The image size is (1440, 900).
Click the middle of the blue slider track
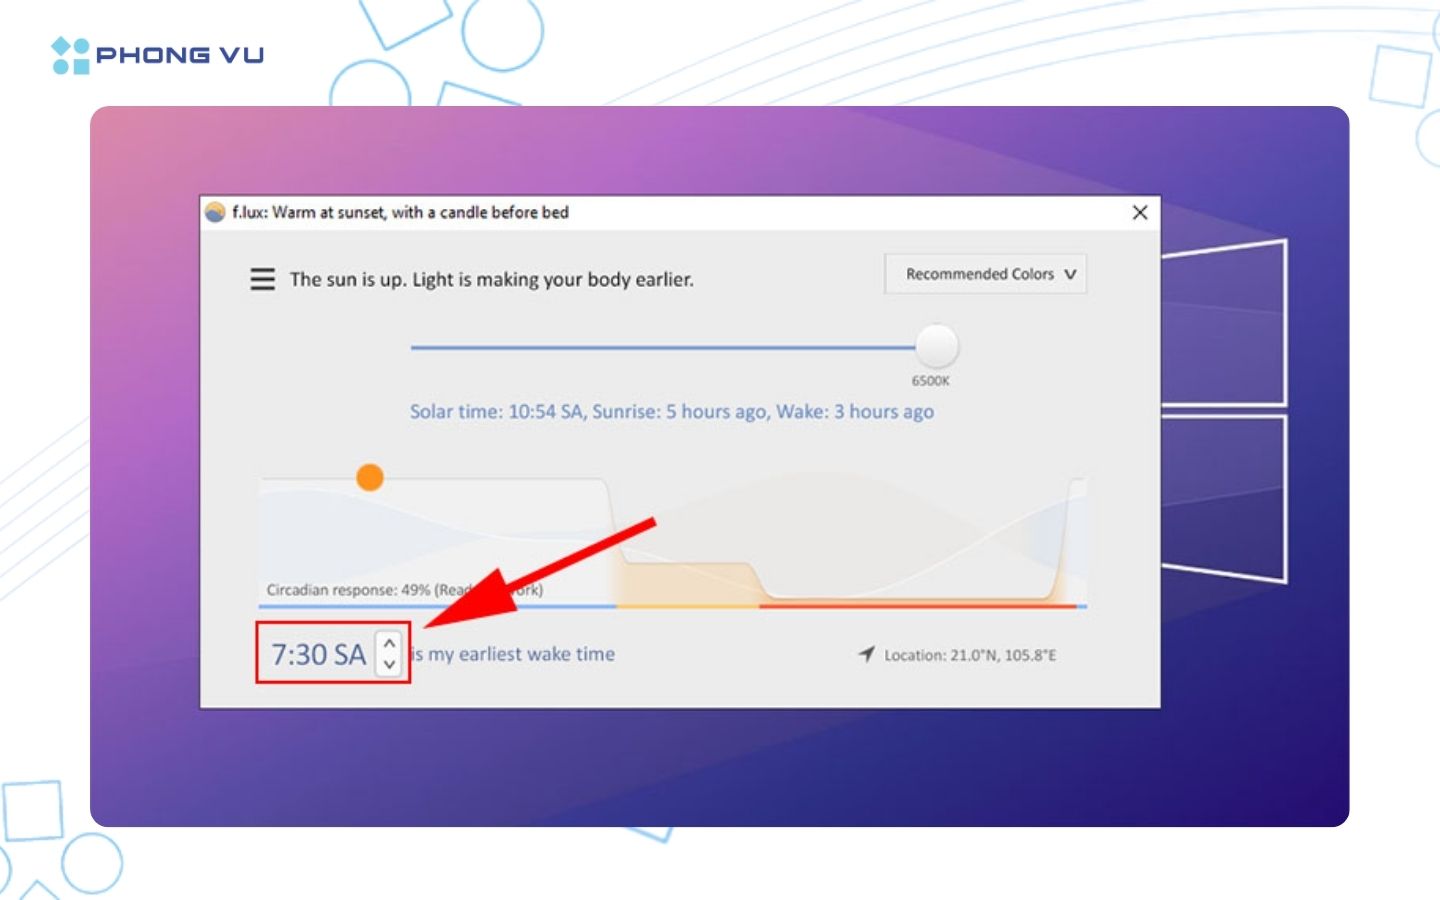(662, 347)
